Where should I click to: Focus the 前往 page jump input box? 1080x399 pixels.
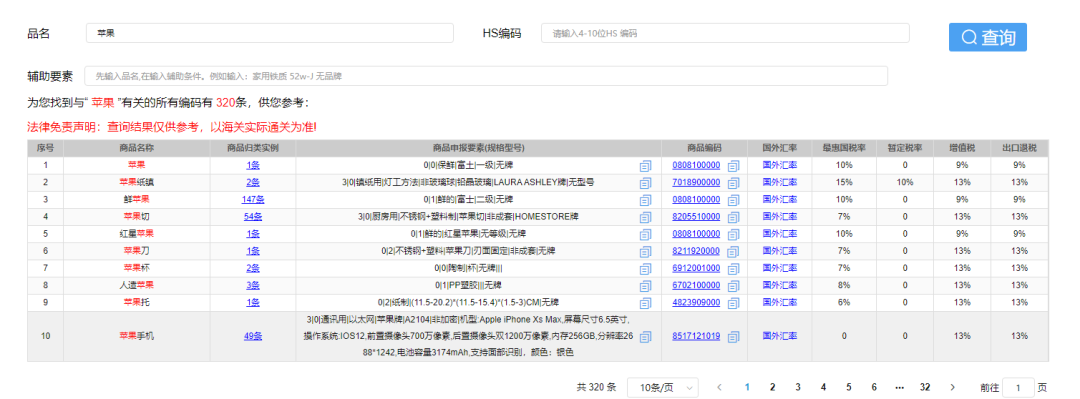tap(1019, 387)
